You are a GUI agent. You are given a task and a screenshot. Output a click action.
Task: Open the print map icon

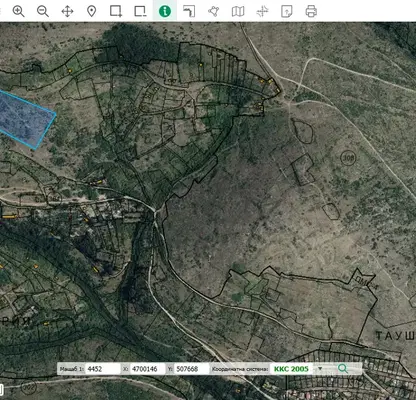[311, 11]
